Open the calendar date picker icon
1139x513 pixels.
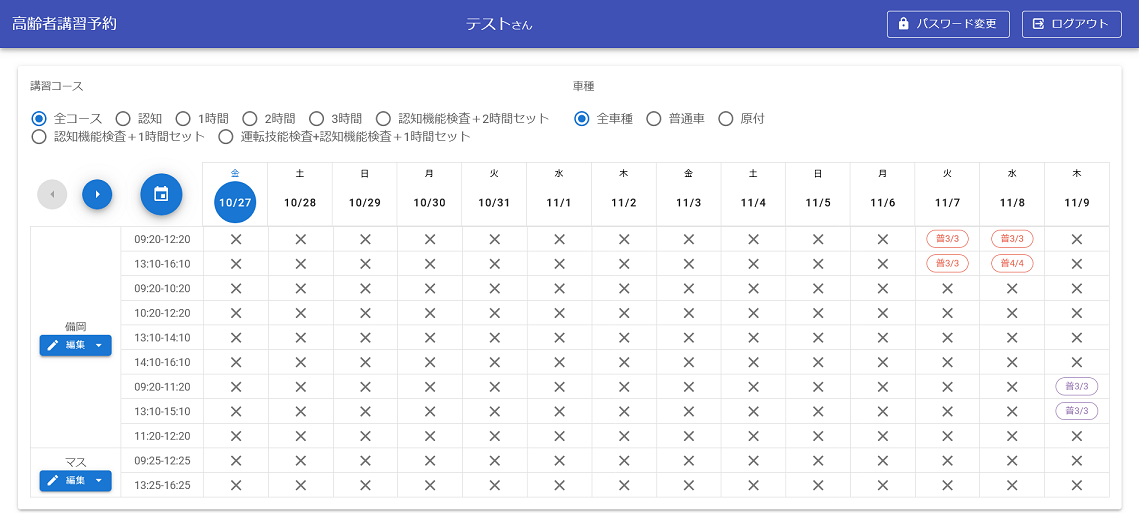point(161,194)
